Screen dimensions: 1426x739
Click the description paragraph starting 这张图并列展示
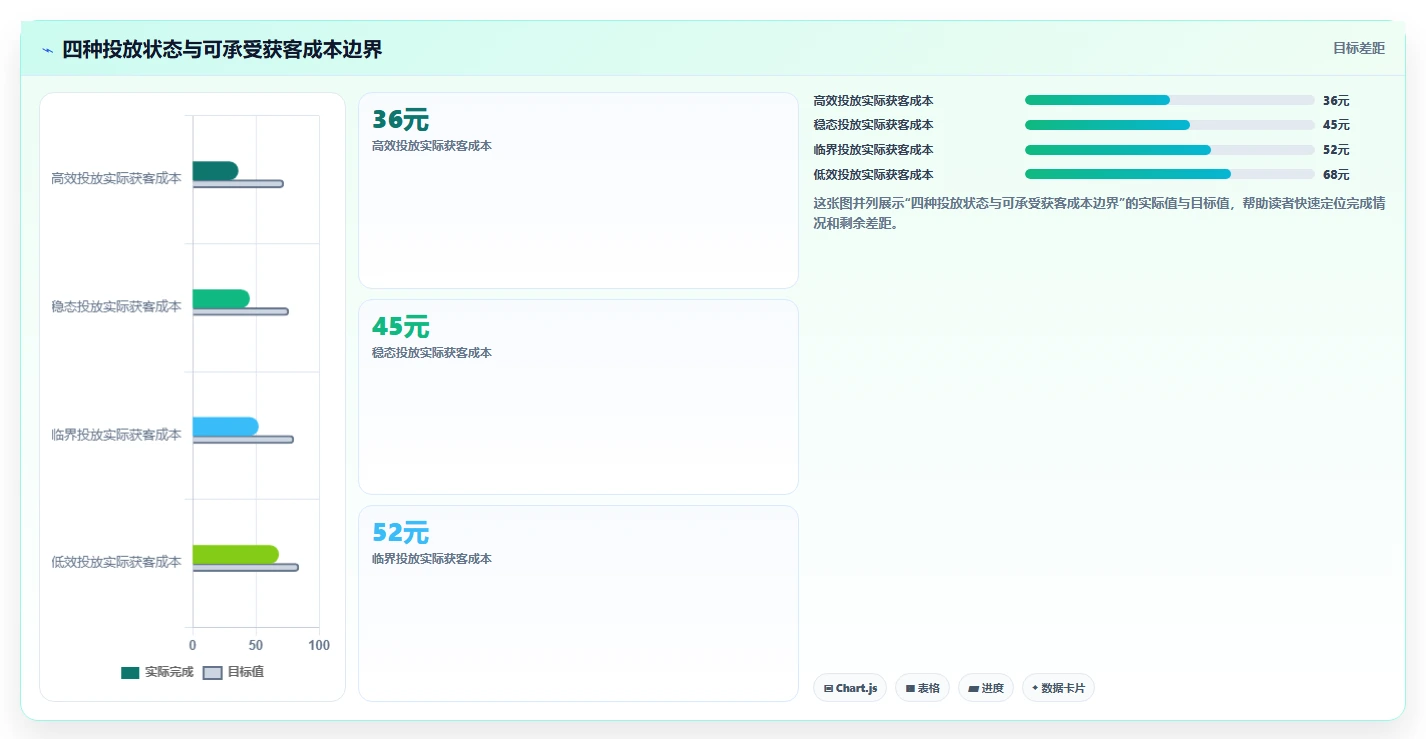click(1099, 213)
